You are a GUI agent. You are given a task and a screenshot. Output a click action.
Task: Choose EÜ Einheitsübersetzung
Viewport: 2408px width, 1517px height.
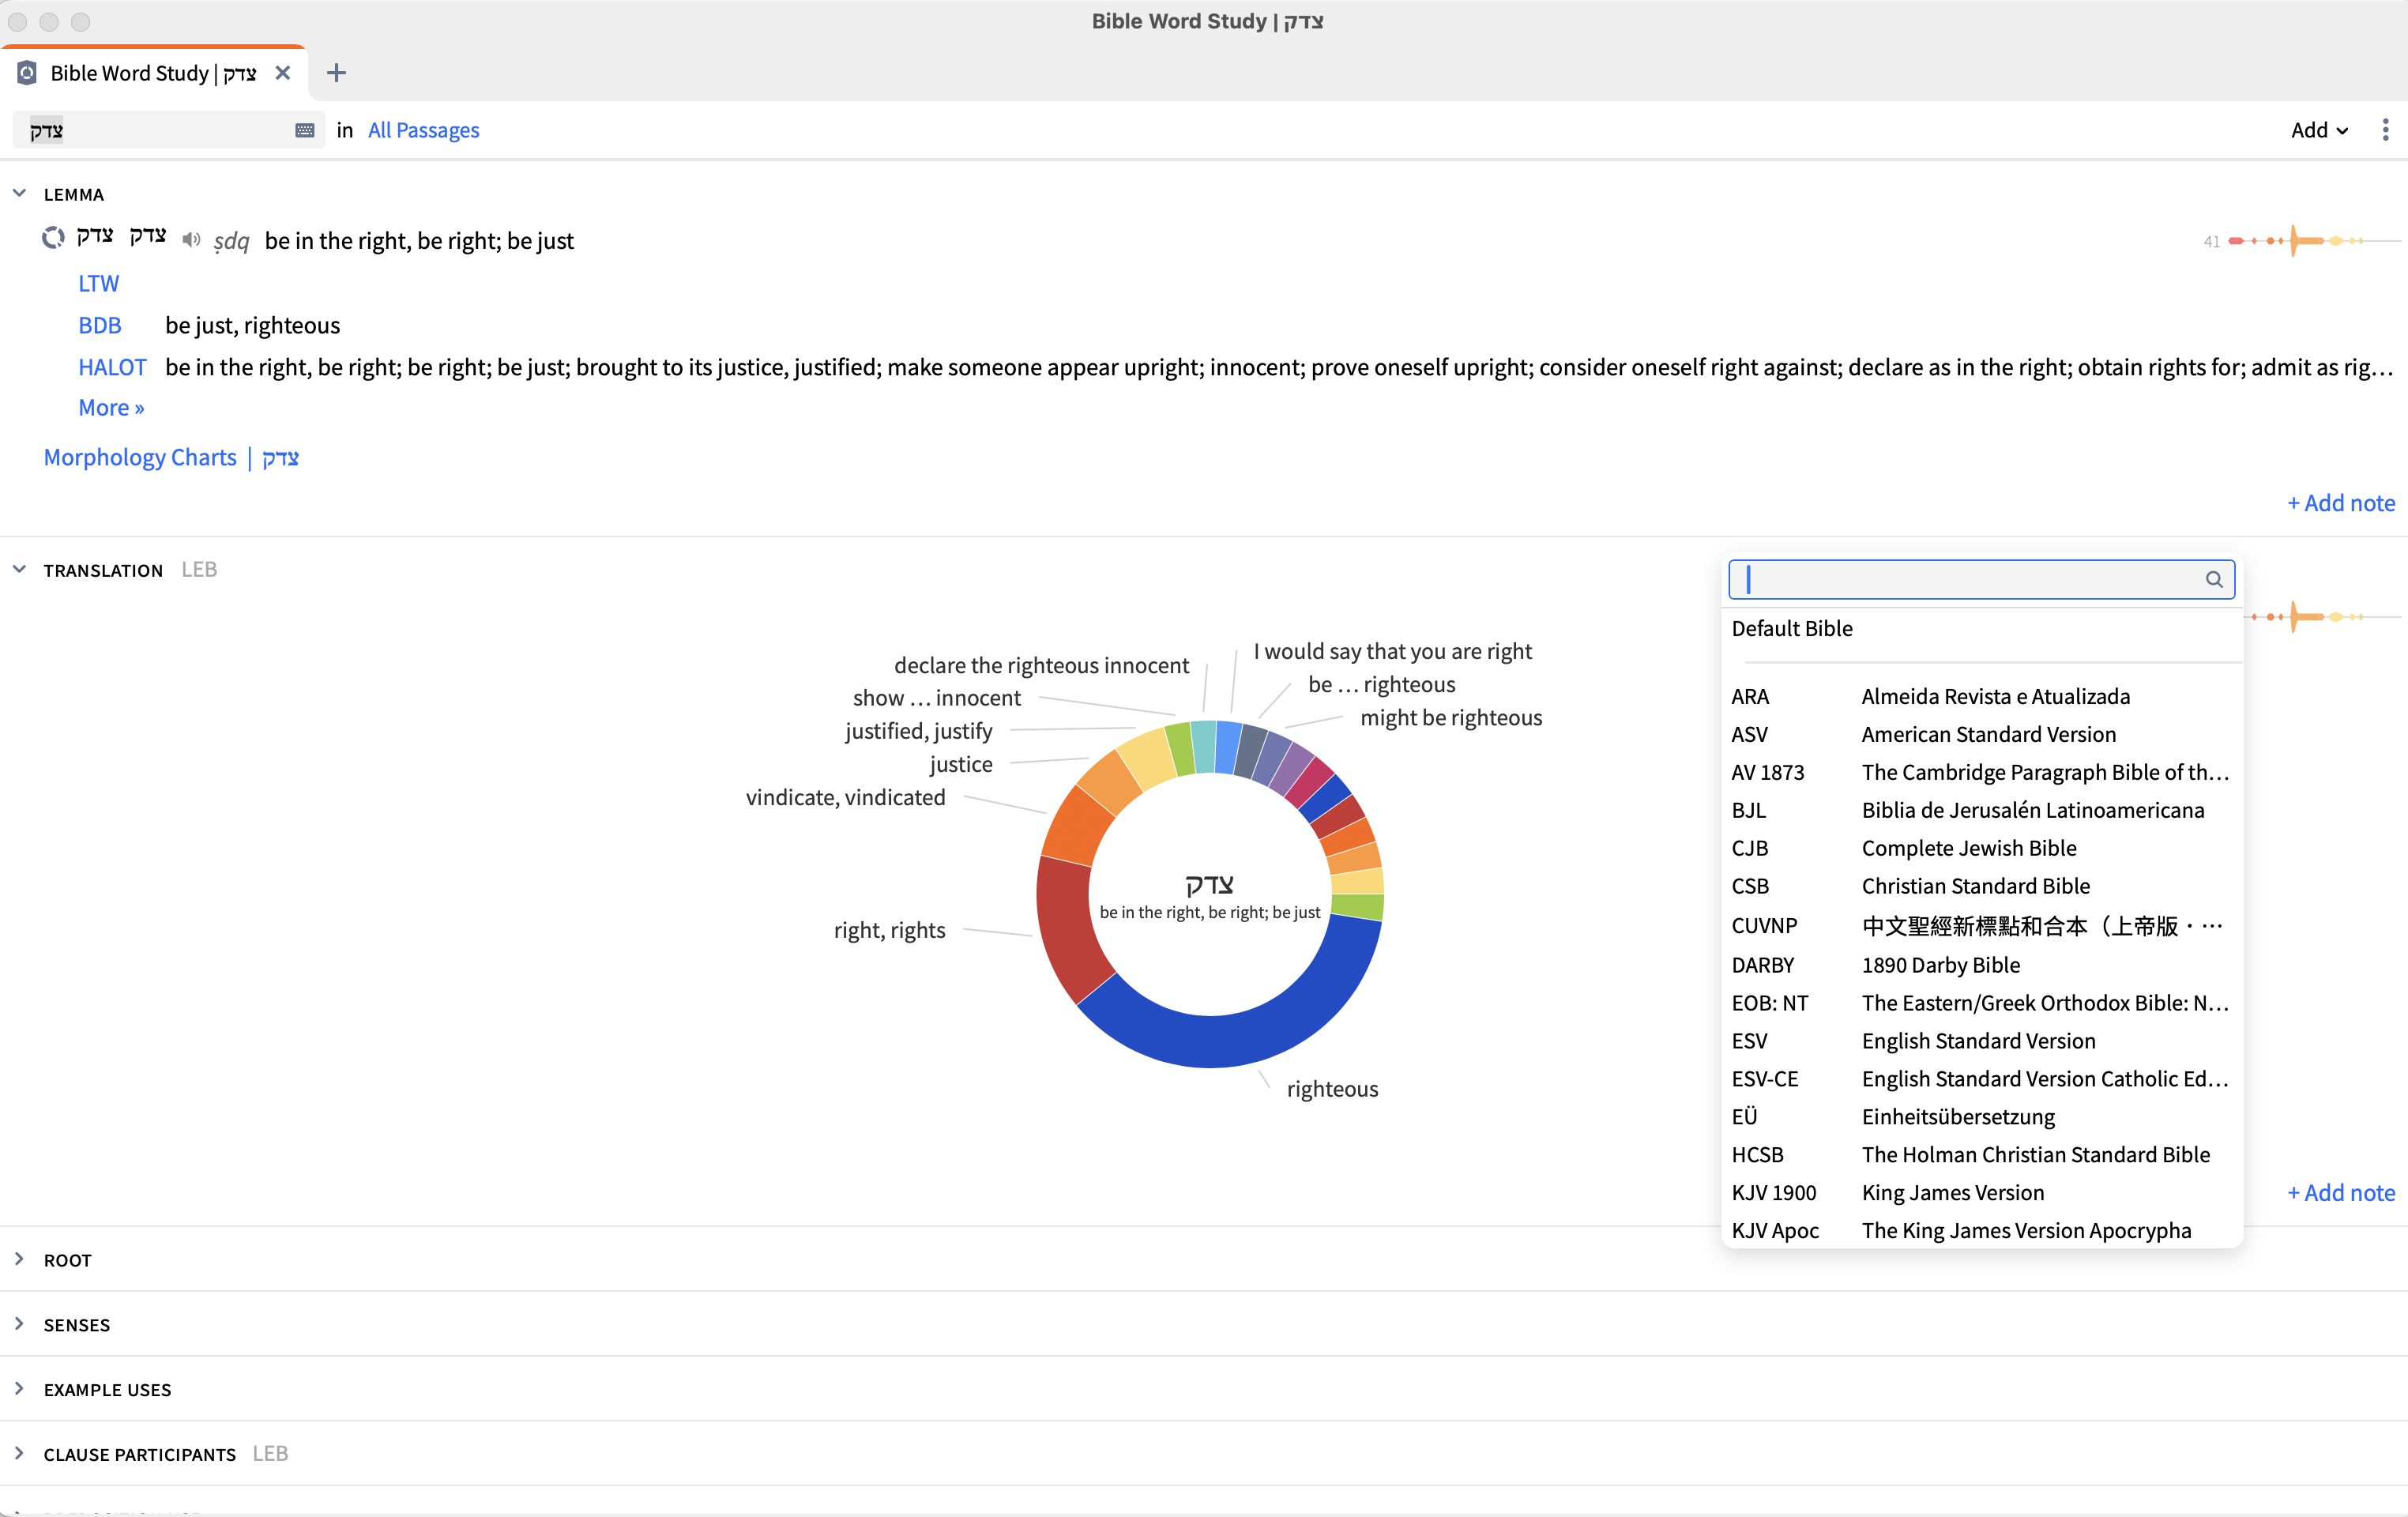coord(1981,1117)
